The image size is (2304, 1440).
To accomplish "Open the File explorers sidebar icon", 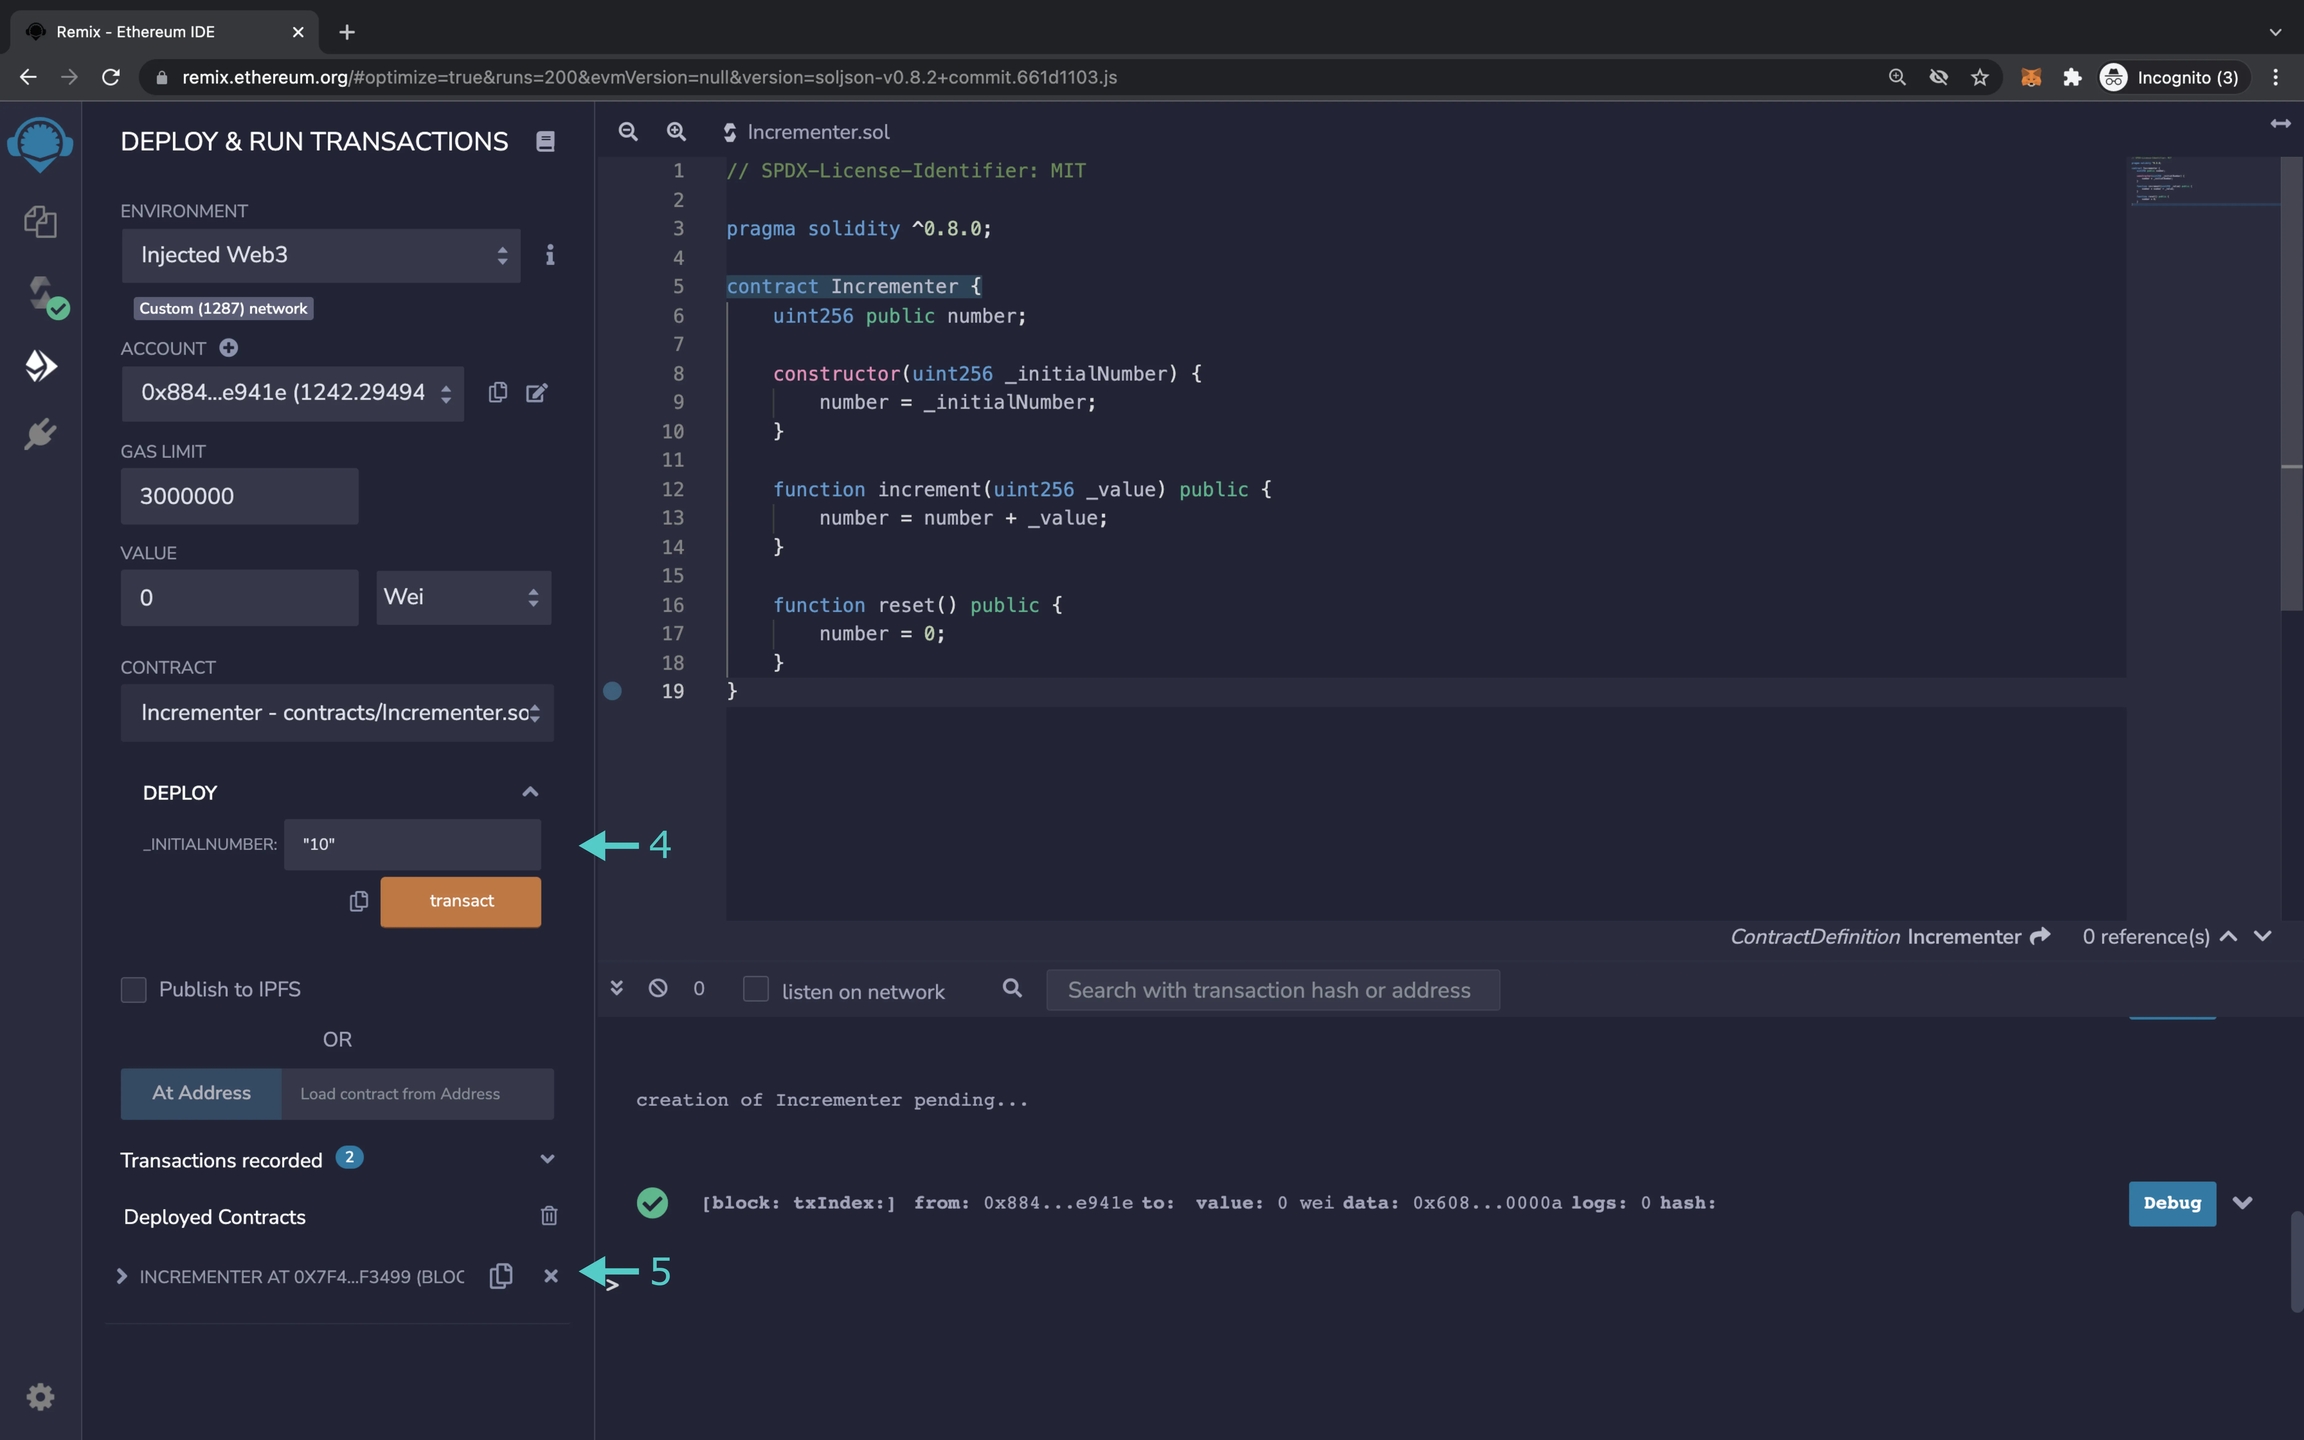I will (40, 221).
